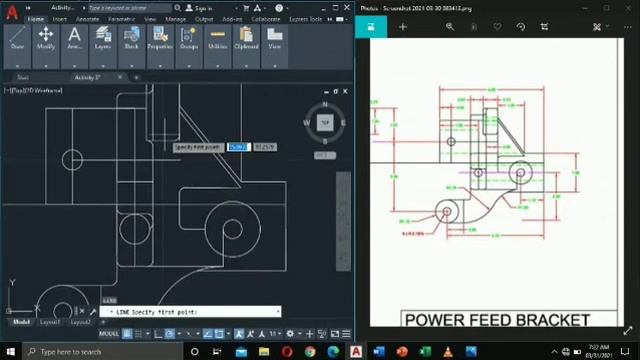Toggle MODEL space button in status bar
The height and width of the screenshot is (360, 640).
click(109, 334)
